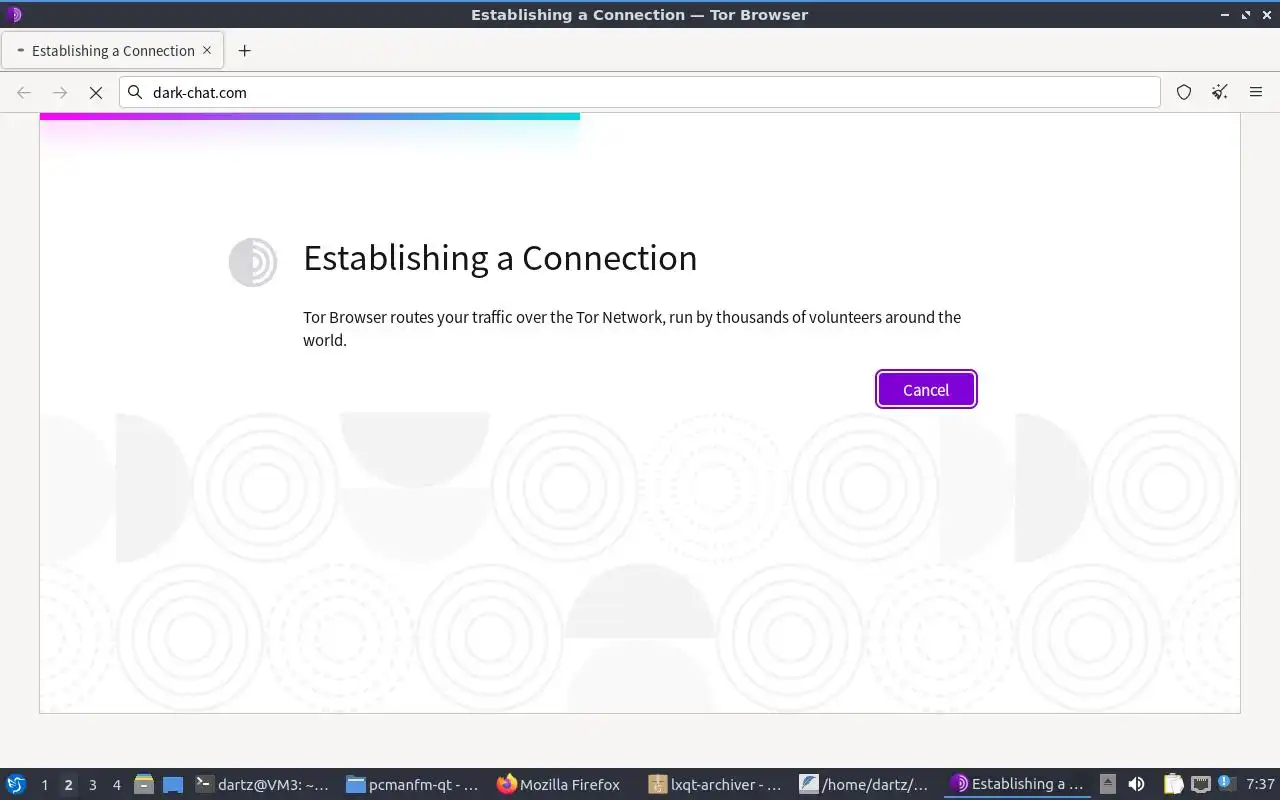The width and height of the screenshot is (1280, 800).
Task: Click the show desktop taskbar icon
Action: pos(173,784)
